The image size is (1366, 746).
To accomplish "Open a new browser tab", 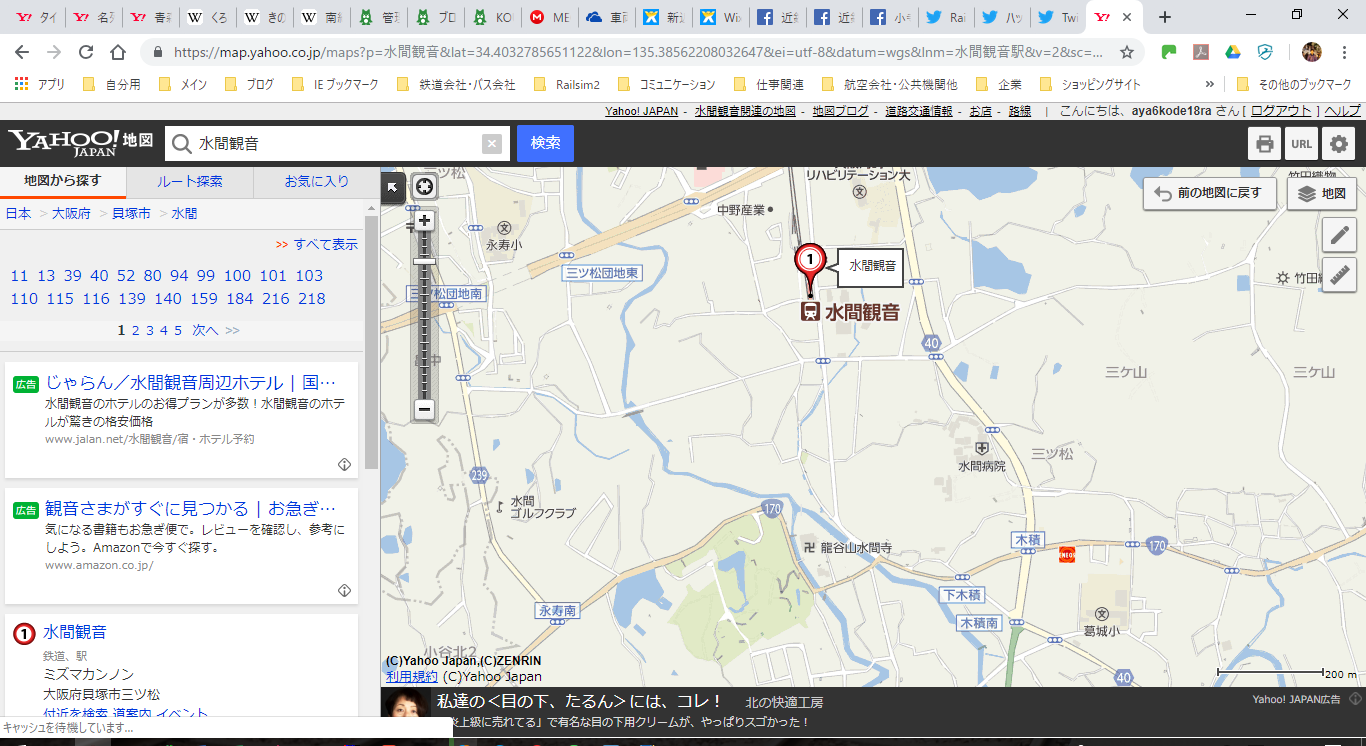I will tap(1165, 17).
